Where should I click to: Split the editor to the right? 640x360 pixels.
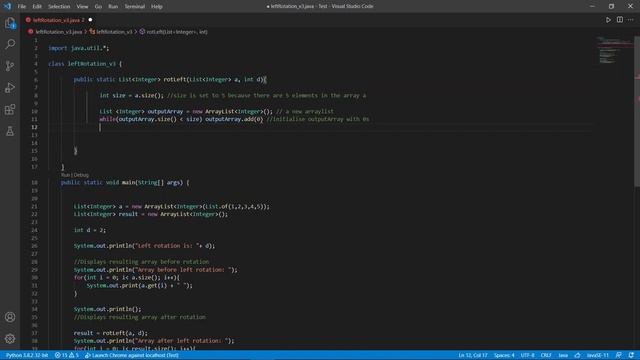pos(620,20)
